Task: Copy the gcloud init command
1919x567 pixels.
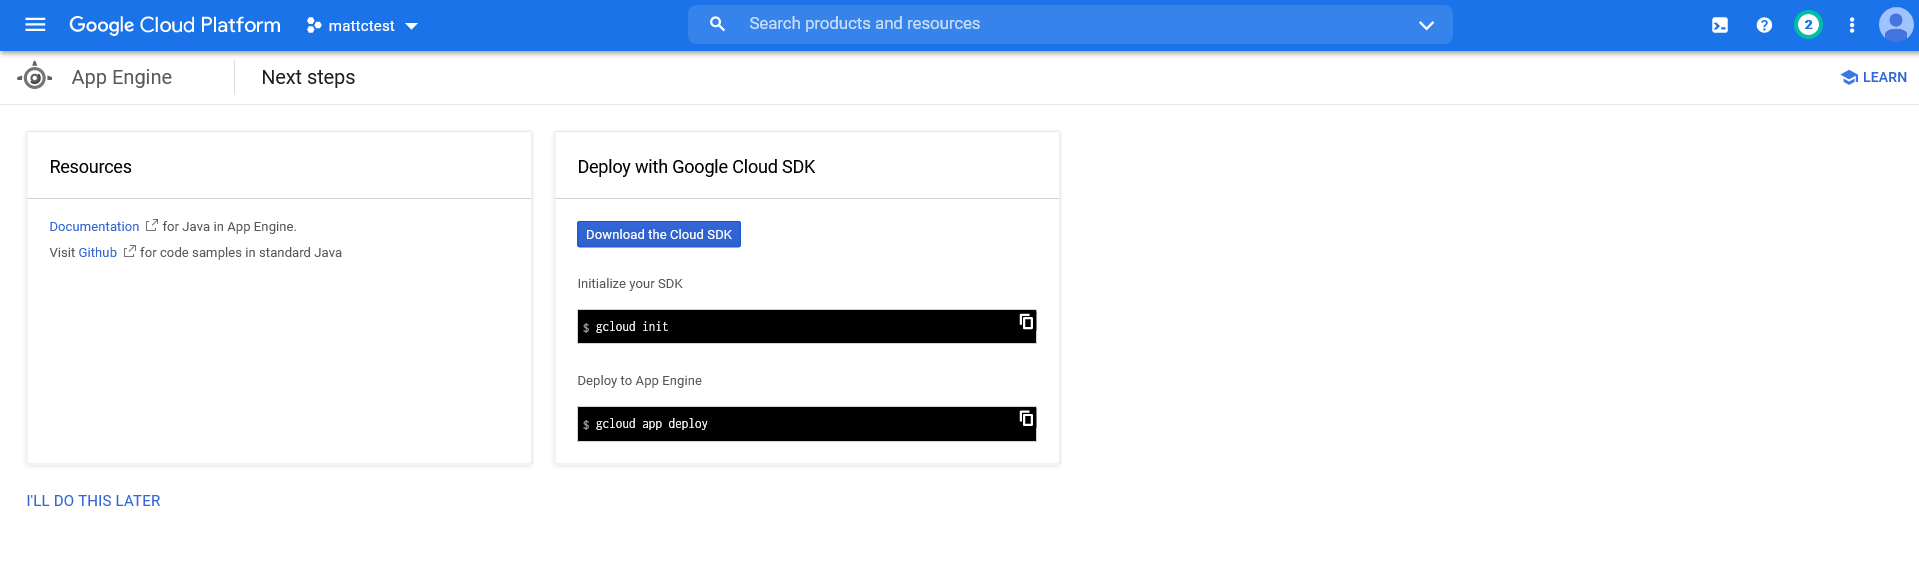Action: pyautogui.click(x=1026, y=322)
